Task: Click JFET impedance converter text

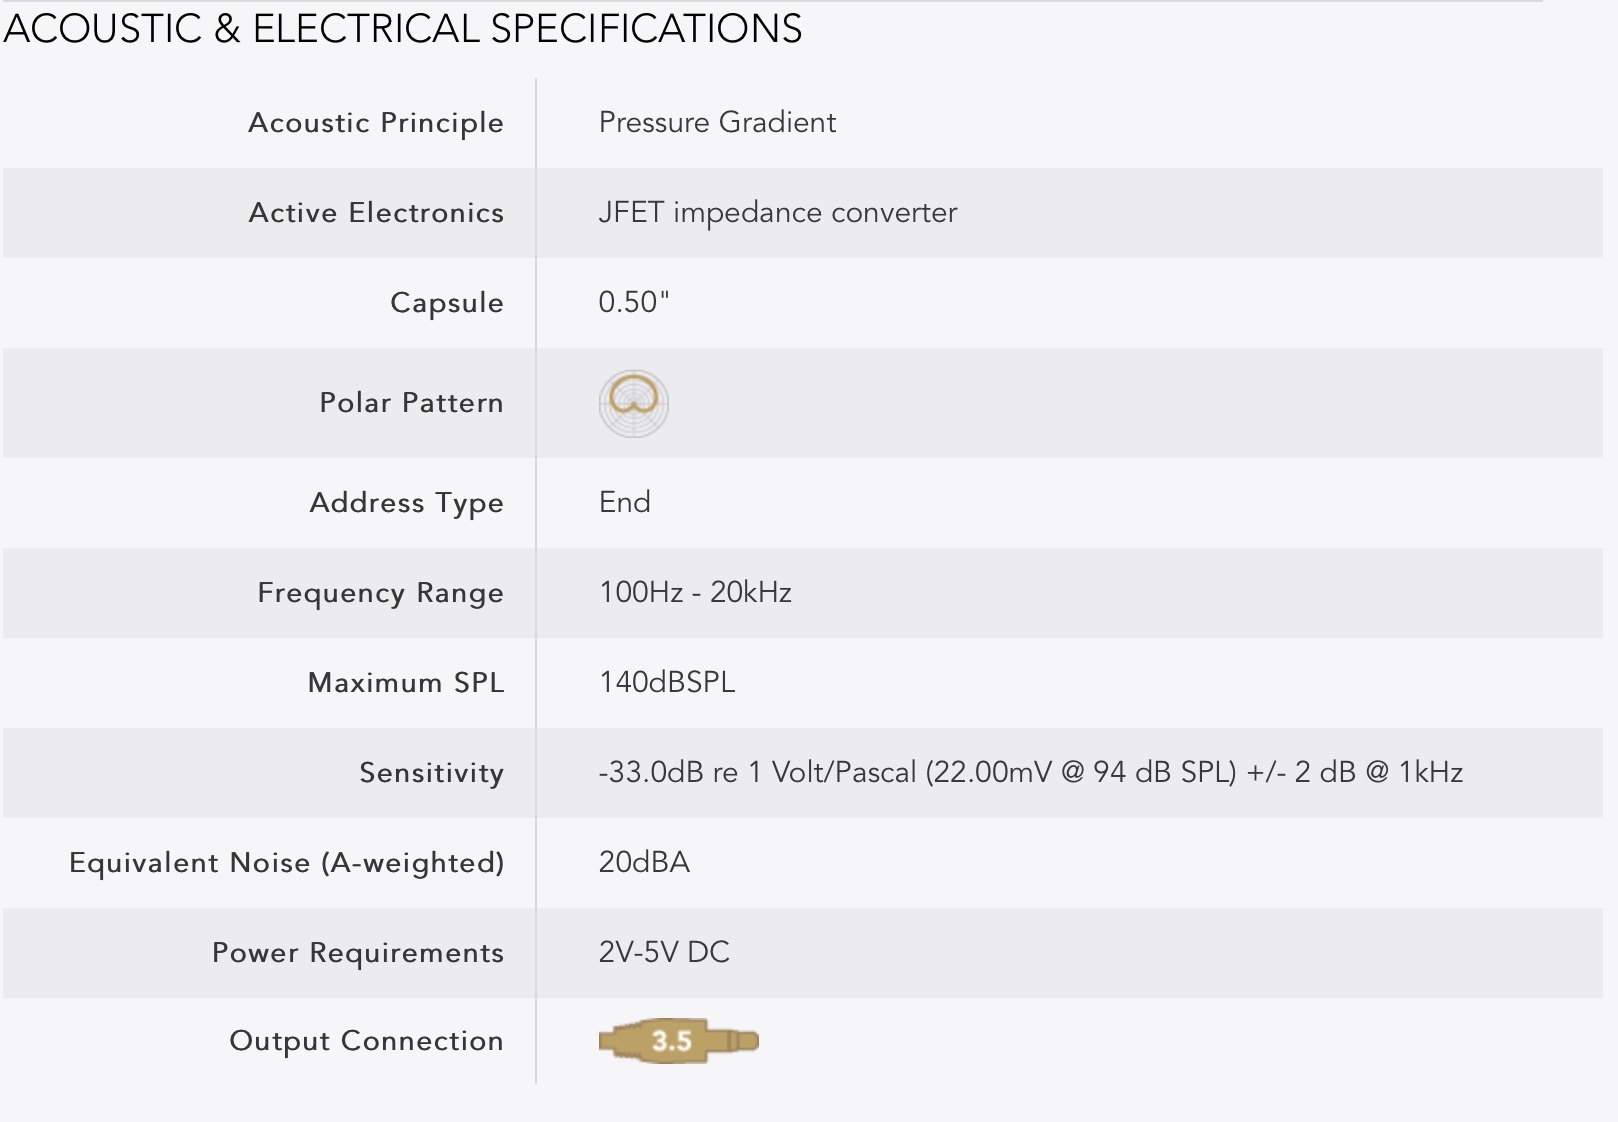Action: [778, 212]
